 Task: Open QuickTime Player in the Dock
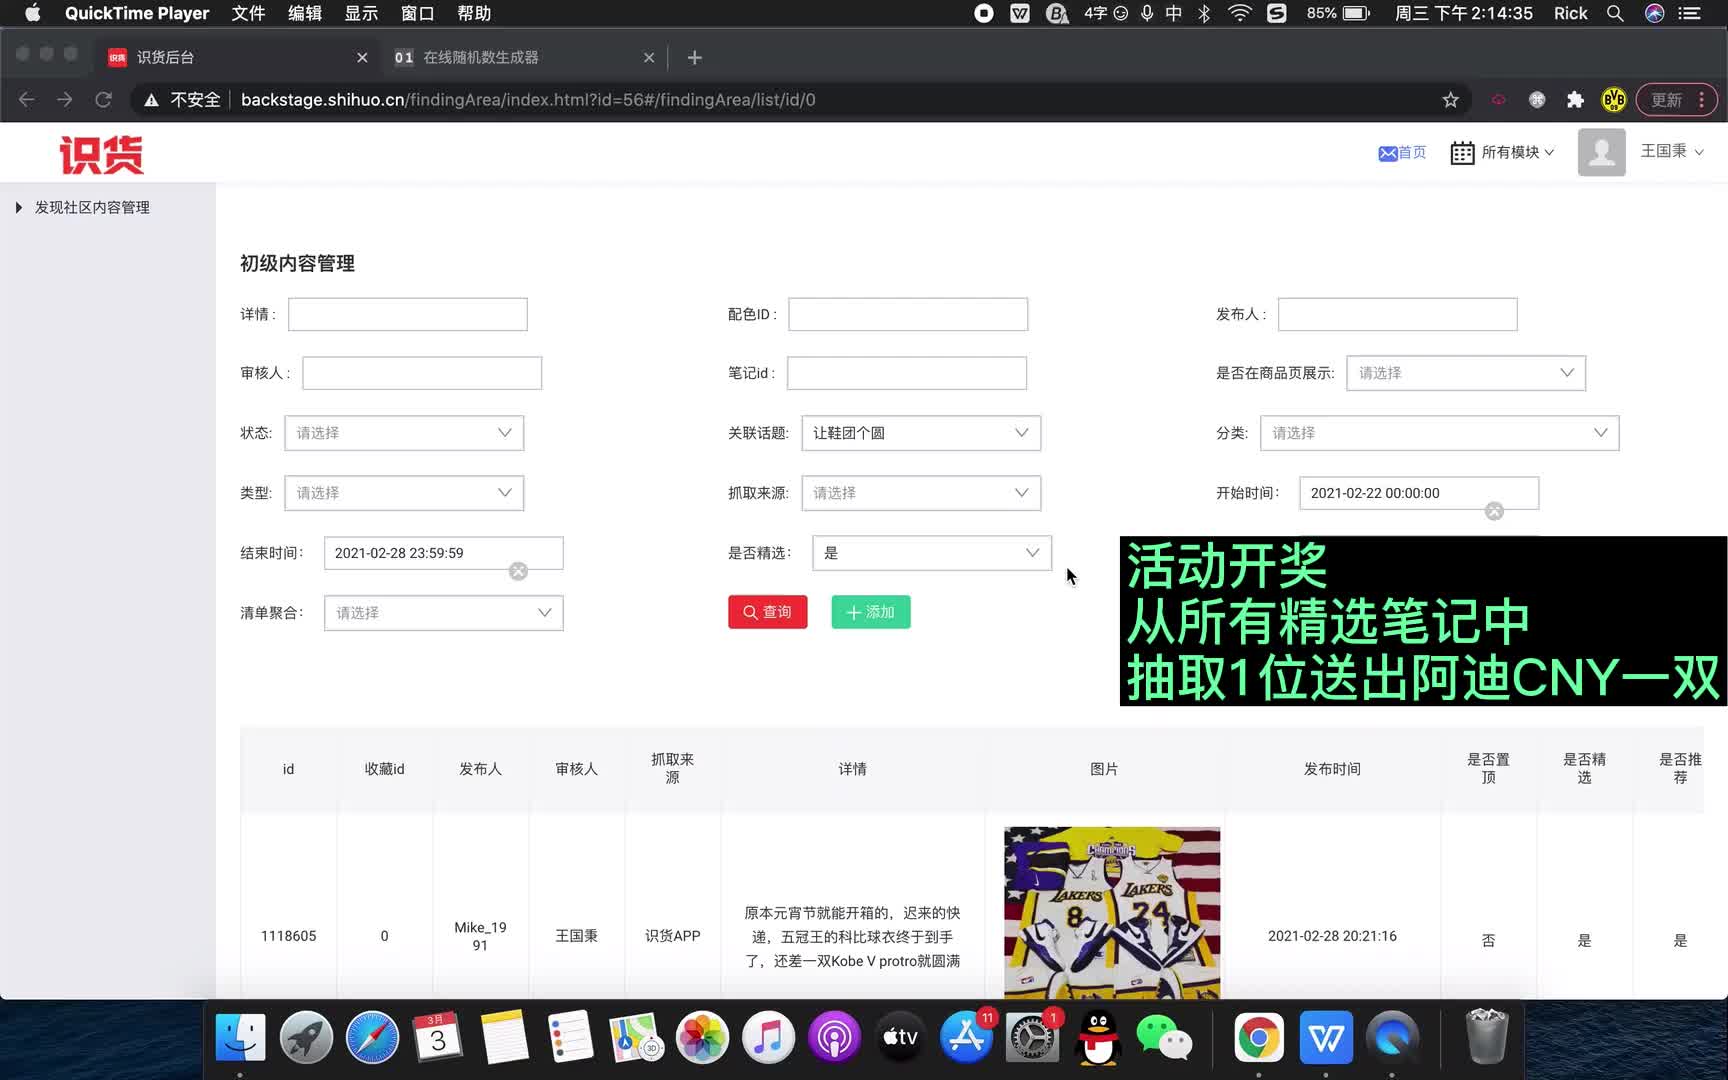point(1392,1037)
